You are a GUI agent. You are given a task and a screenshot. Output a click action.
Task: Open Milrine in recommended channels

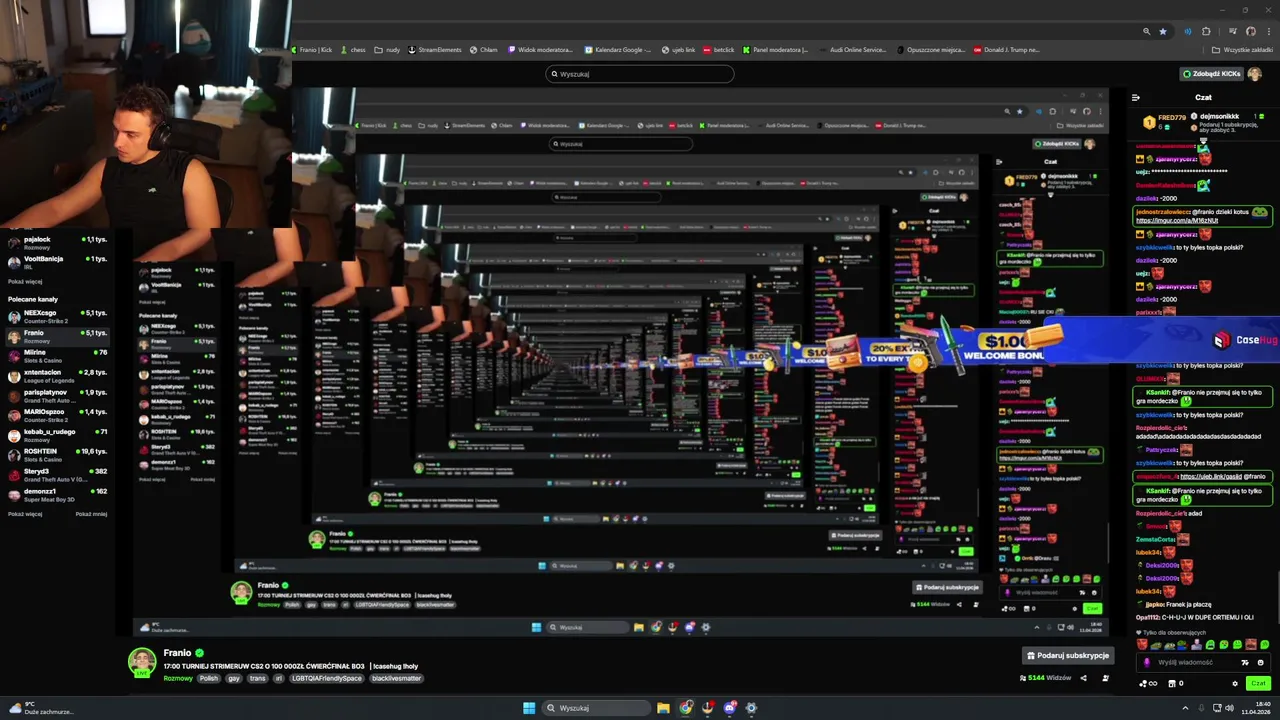60,356
